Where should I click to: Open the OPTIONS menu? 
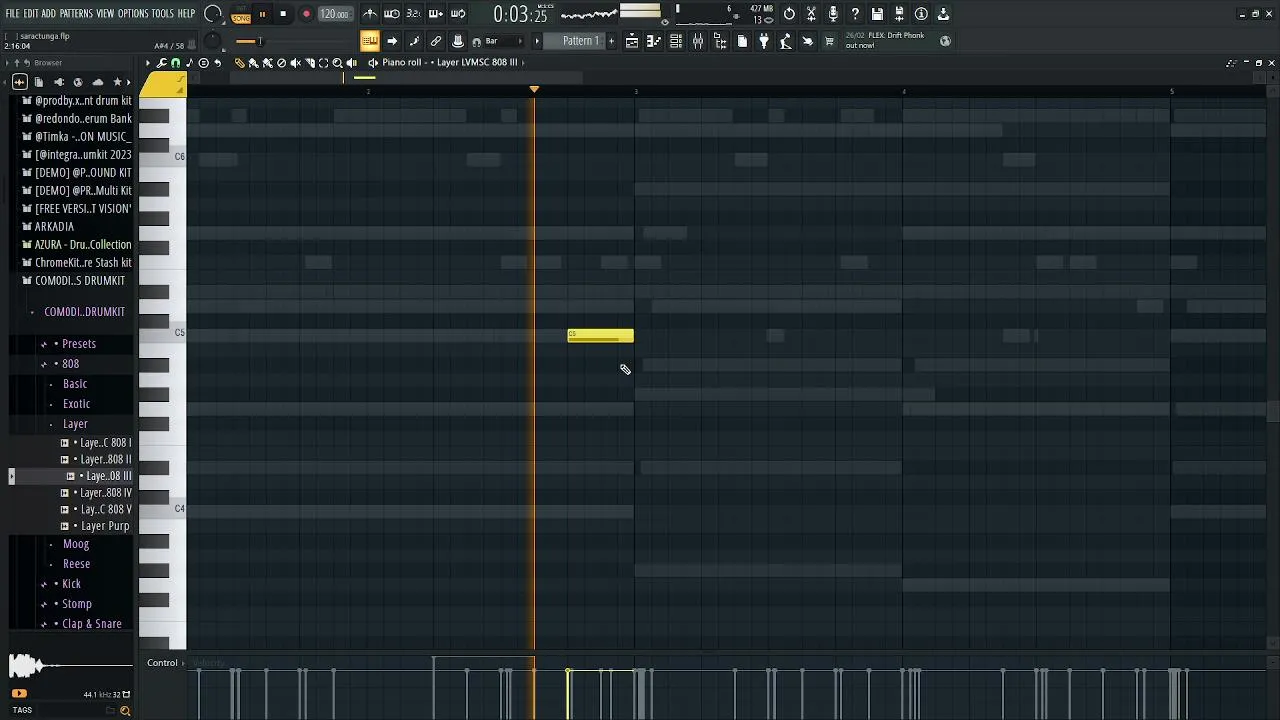point(133,14)
